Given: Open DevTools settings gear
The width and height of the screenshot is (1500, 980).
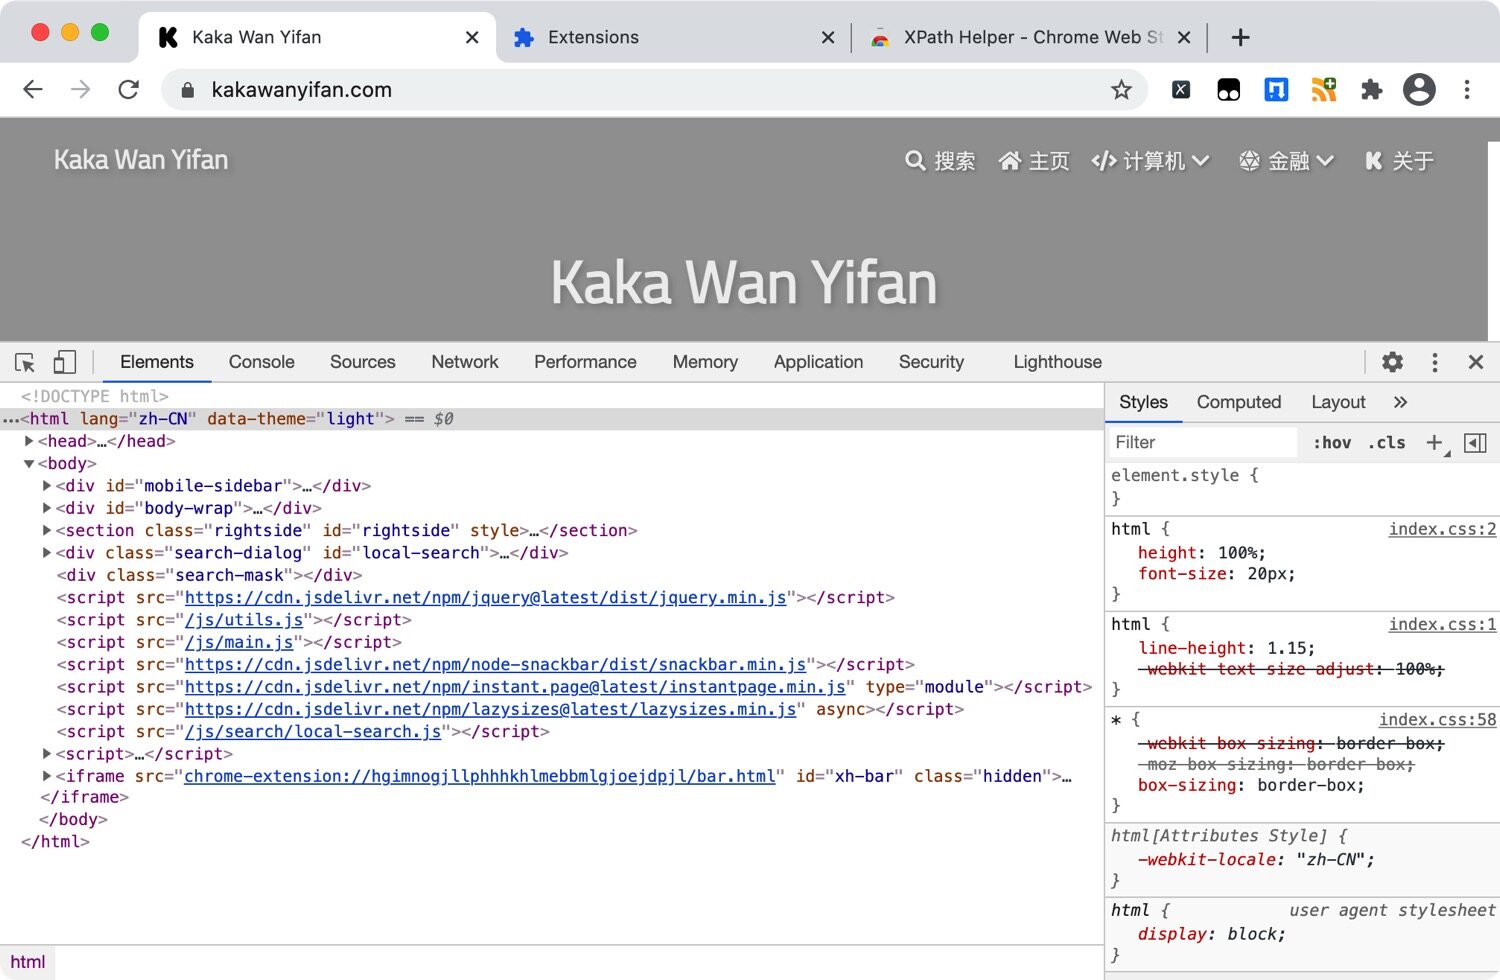Looking at the screenshot, I should [1392, 362].
